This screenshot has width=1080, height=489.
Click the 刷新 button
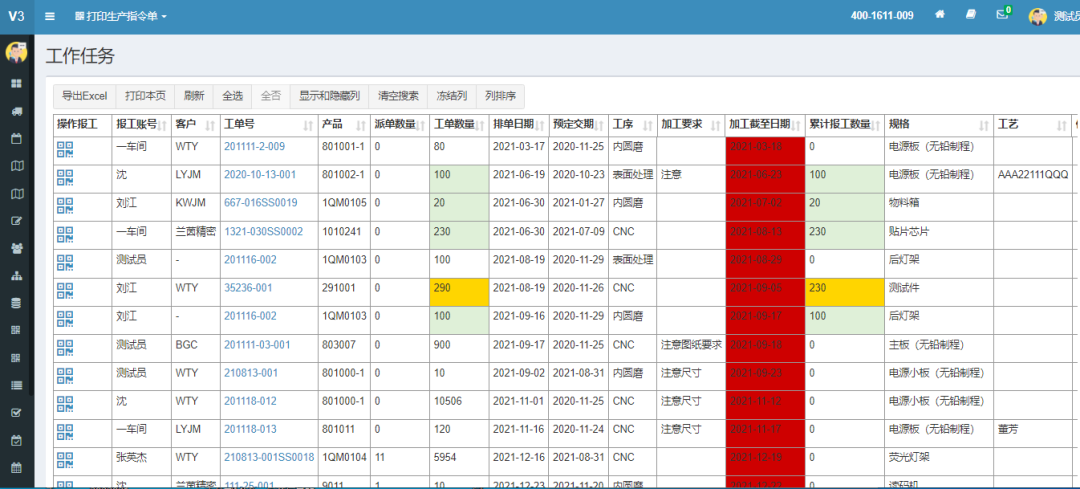[194, 96]
